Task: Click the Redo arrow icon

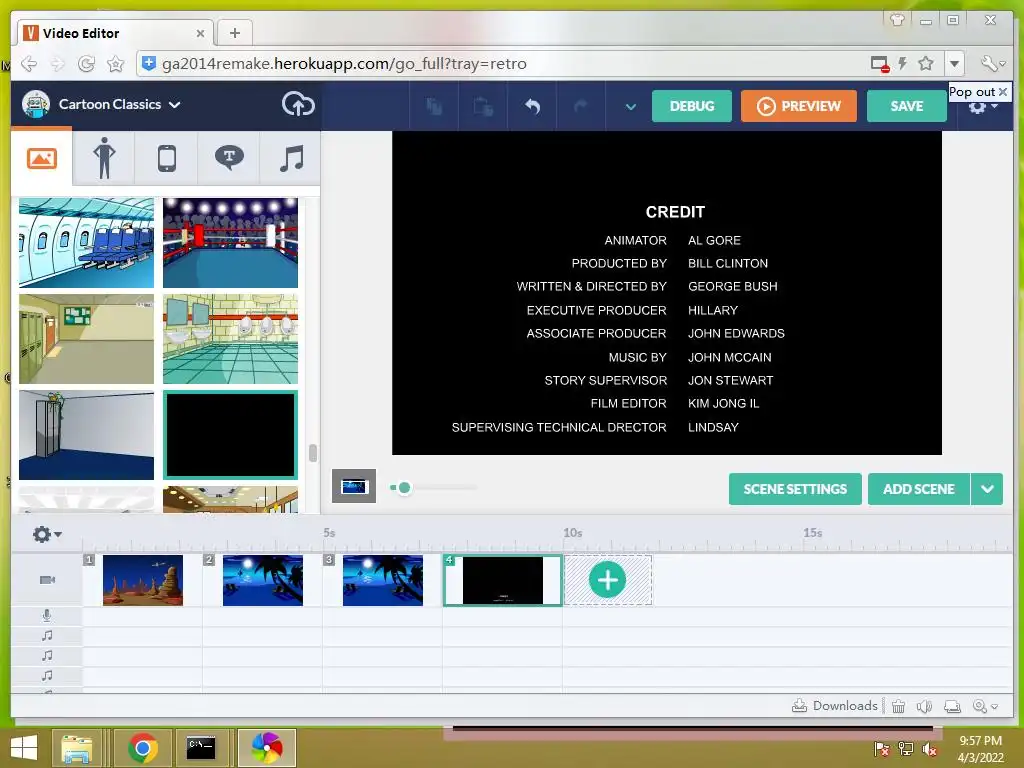Action: click(581, 106)
